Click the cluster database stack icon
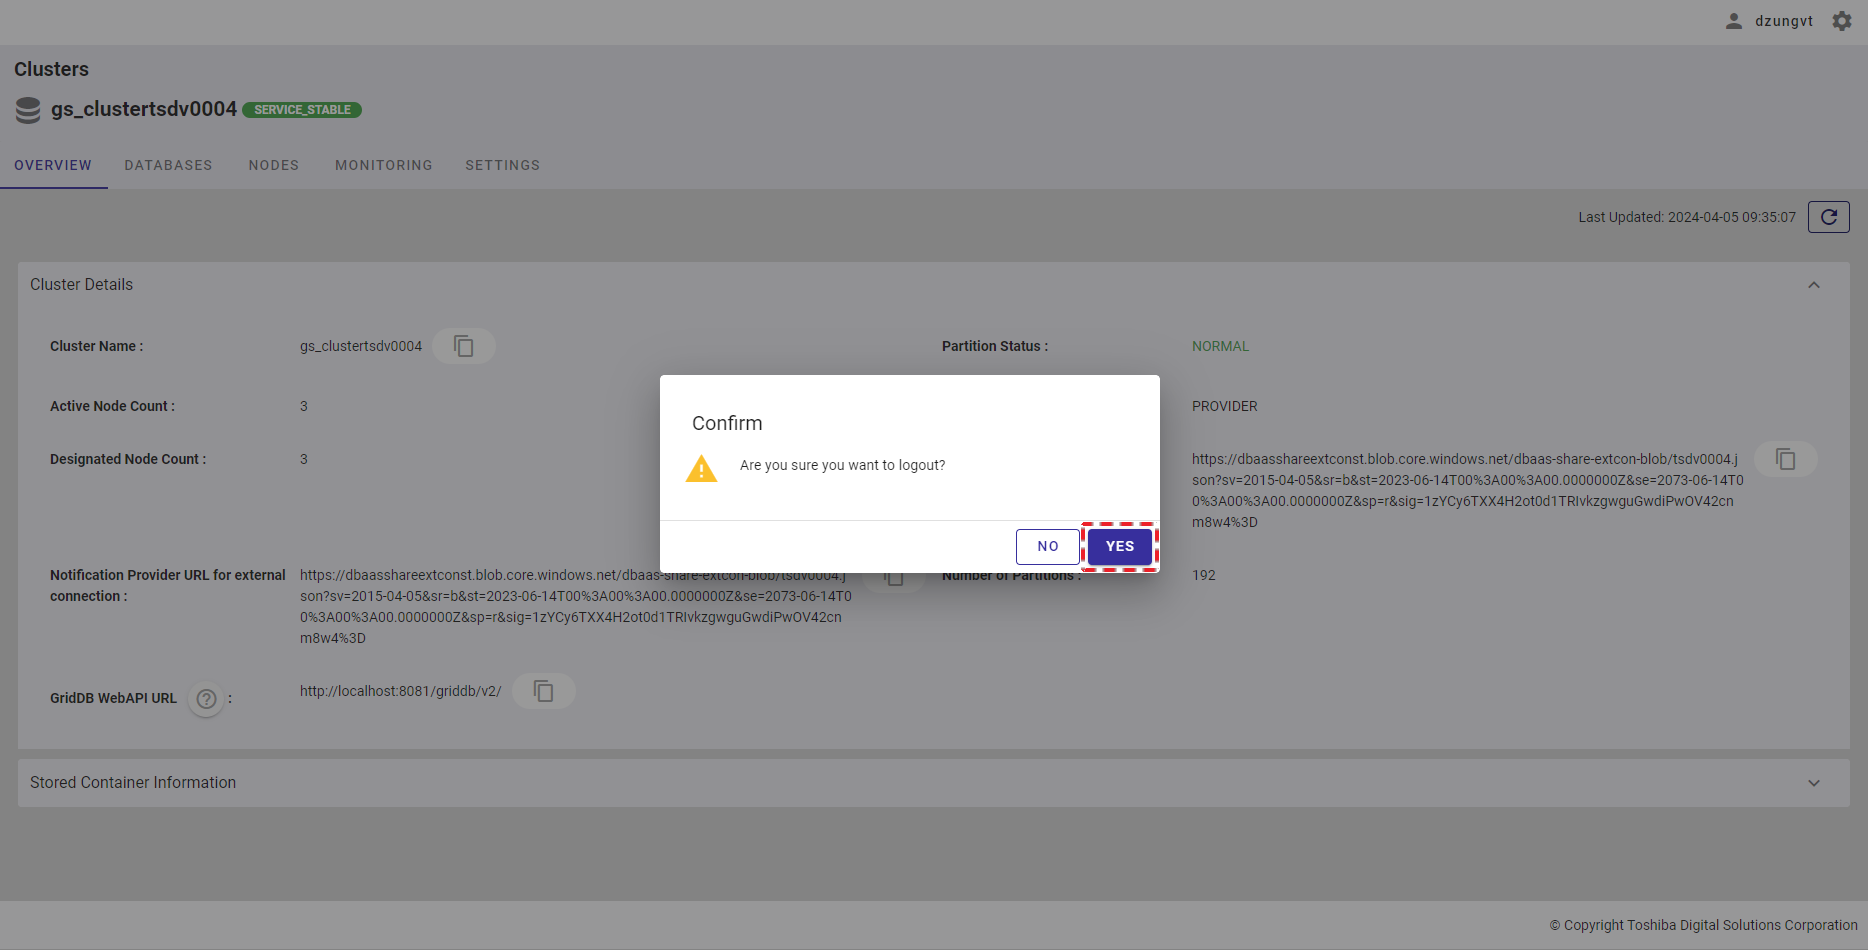This screenshot has height=950, width=1868. coord(28,110)
